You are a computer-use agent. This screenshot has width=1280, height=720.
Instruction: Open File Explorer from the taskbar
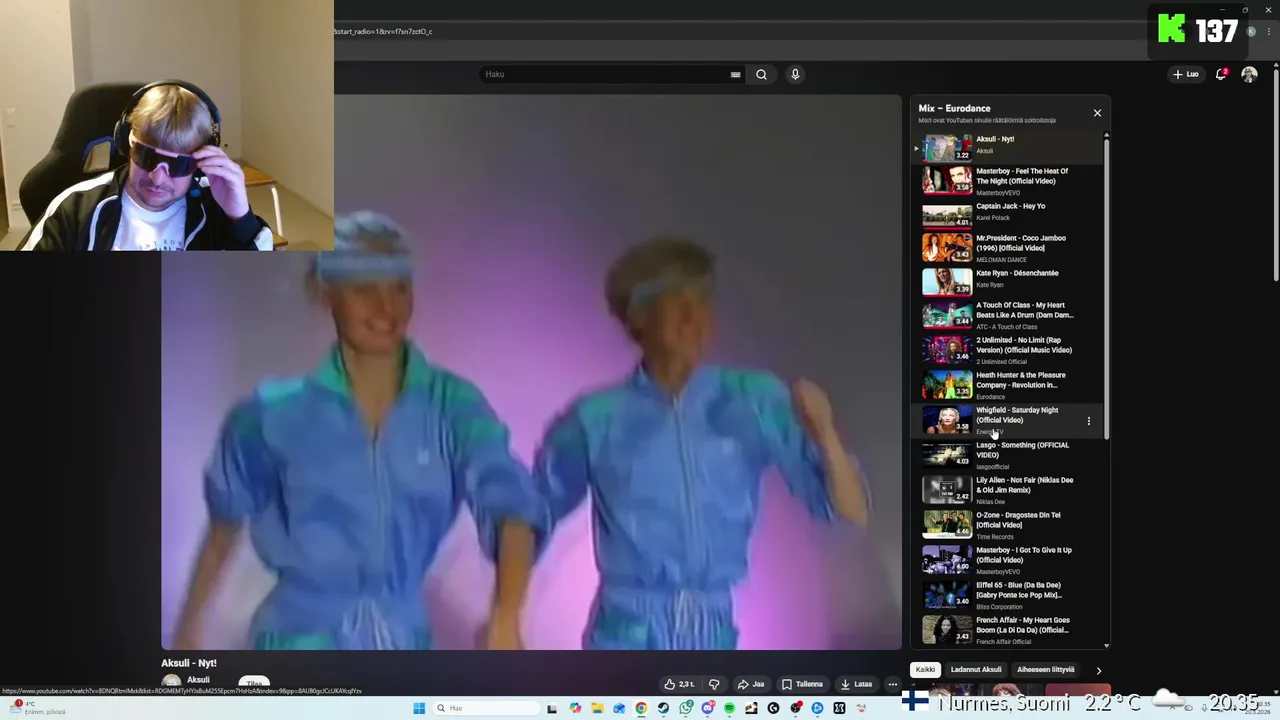597,709
